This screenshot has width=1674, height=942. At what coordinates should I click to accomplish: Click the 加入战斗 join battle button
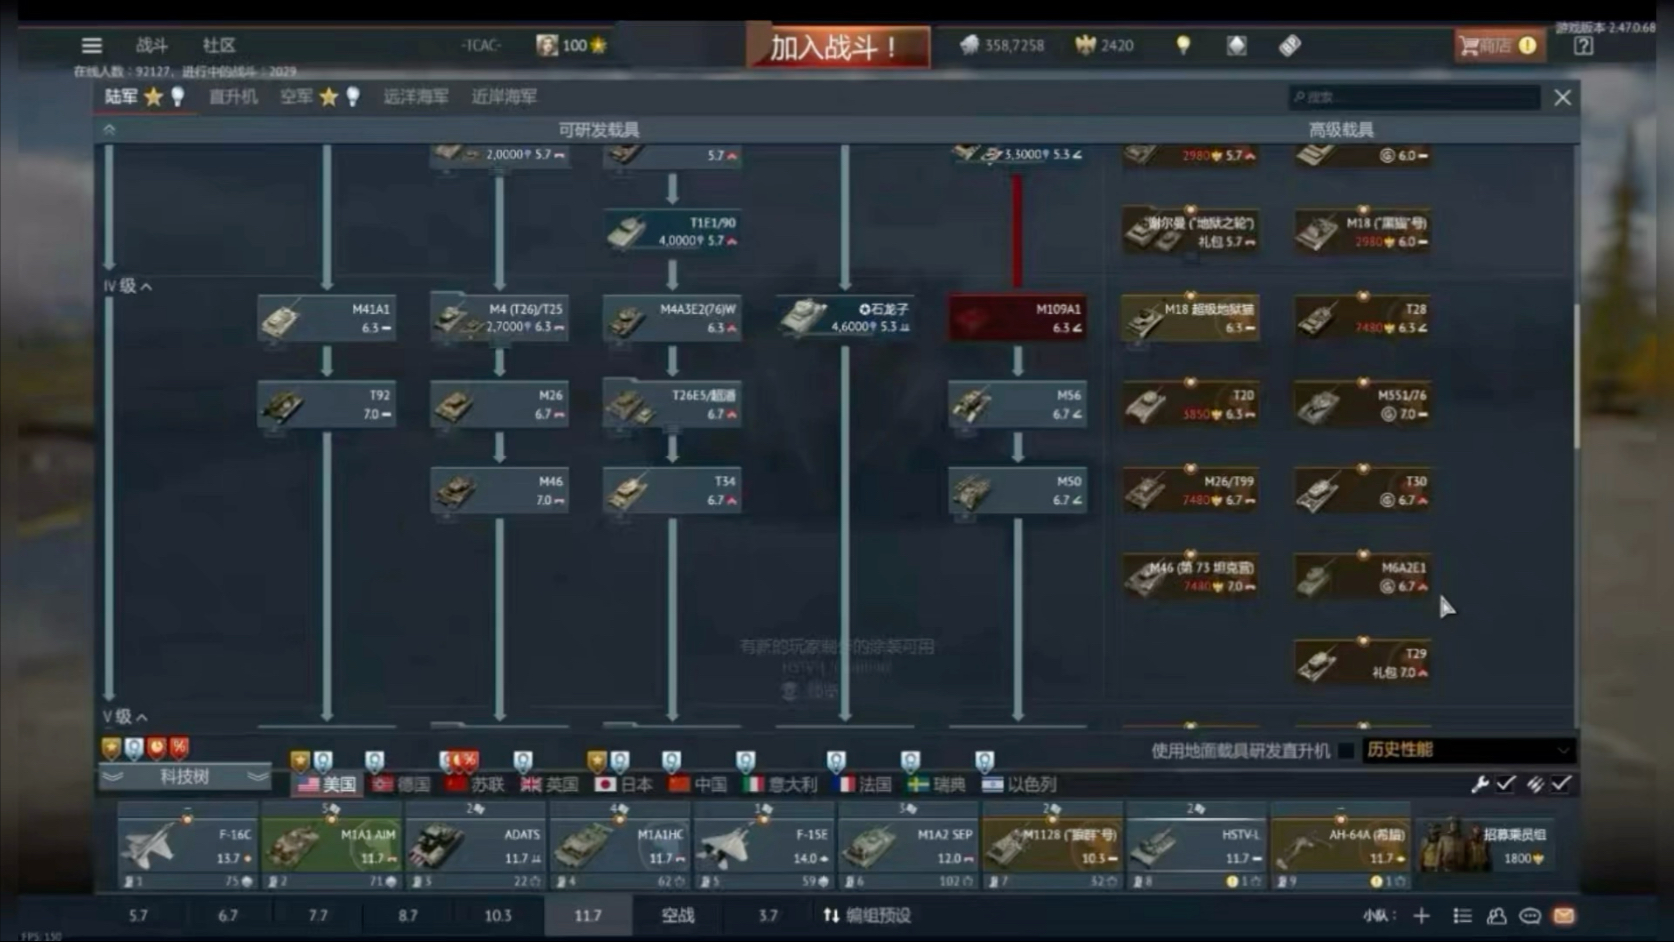pos(838,46)
